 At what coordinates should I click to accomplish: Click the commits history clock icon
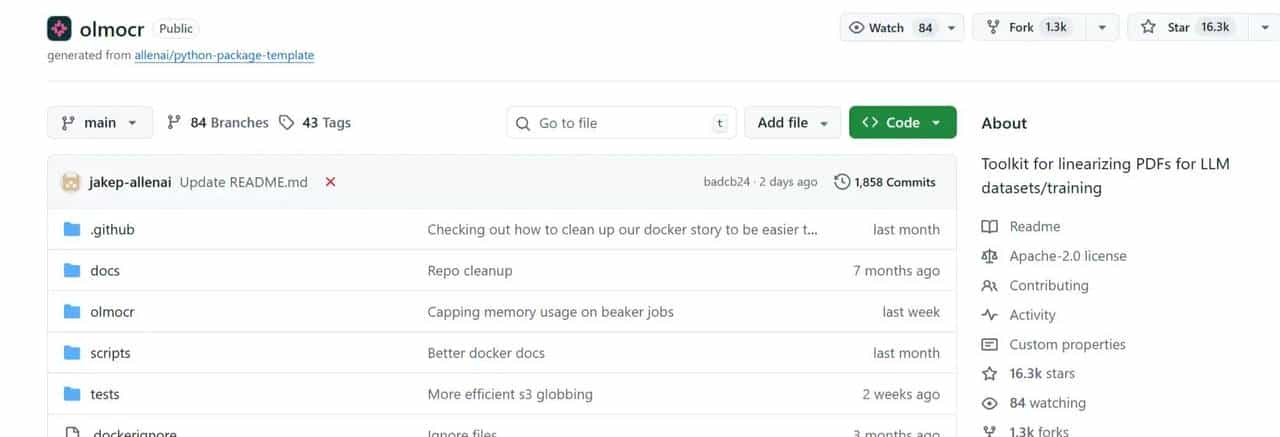click(842, 182)
